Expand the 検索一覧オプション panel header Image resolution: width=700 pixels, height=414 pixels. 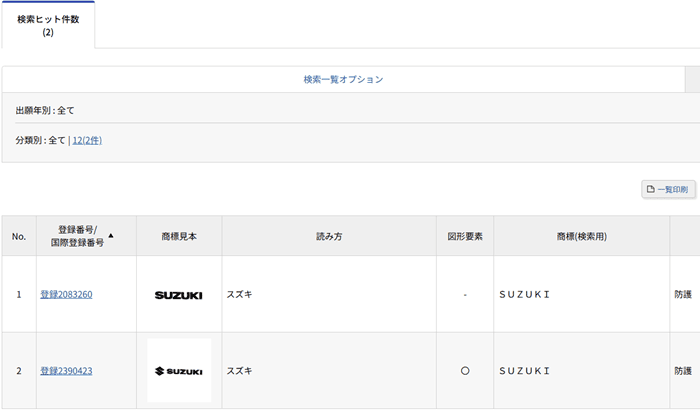(343, 79)
